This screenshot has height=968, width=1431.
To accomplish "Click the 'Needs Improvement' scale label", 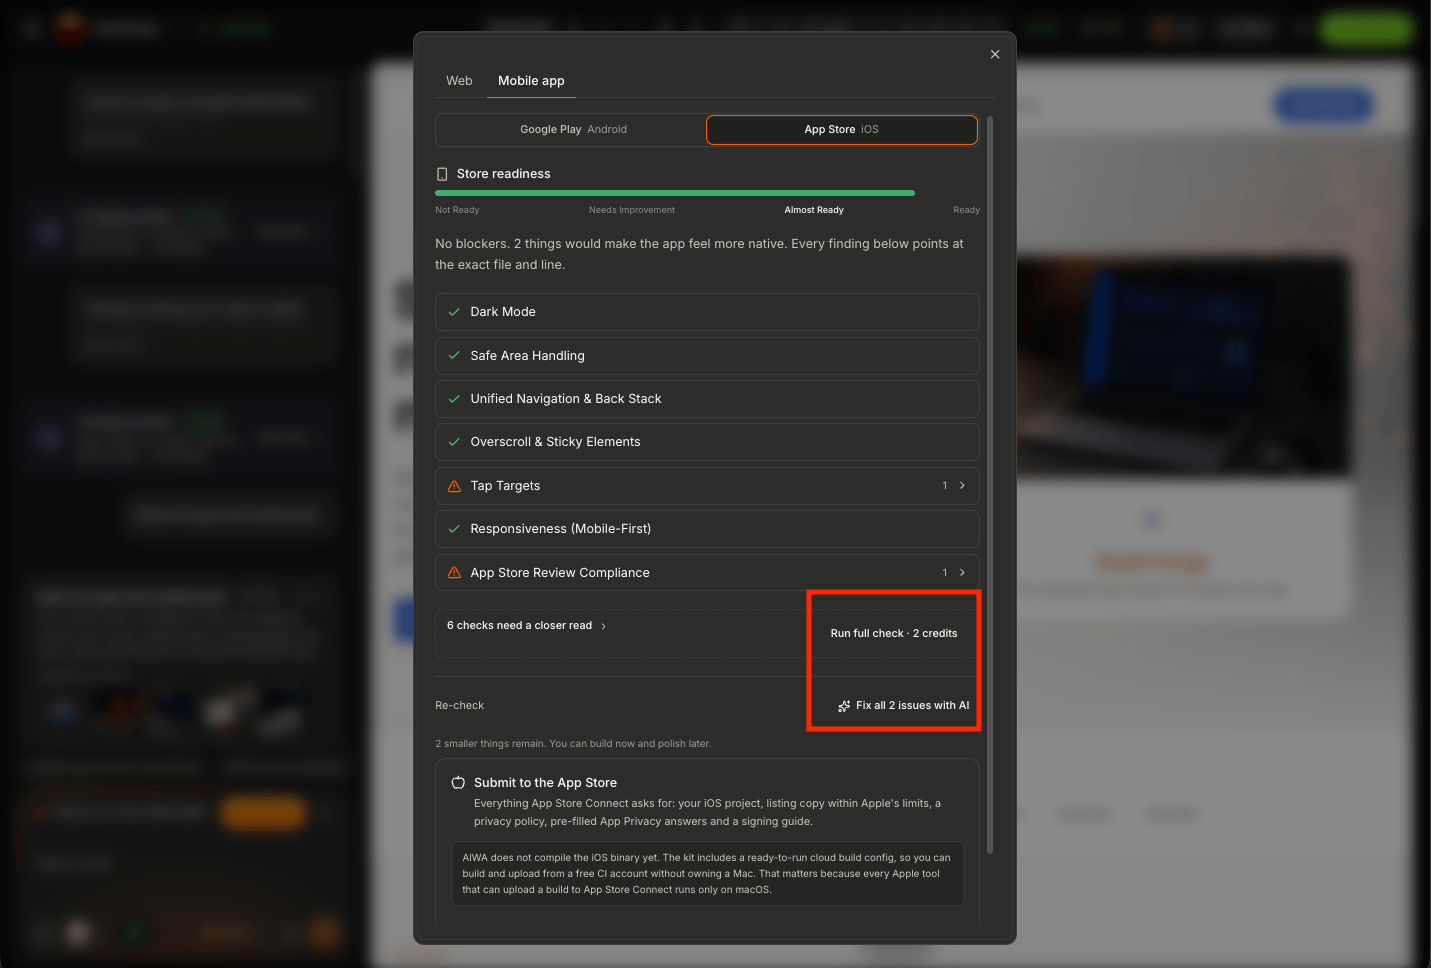I will click(632, 210).
